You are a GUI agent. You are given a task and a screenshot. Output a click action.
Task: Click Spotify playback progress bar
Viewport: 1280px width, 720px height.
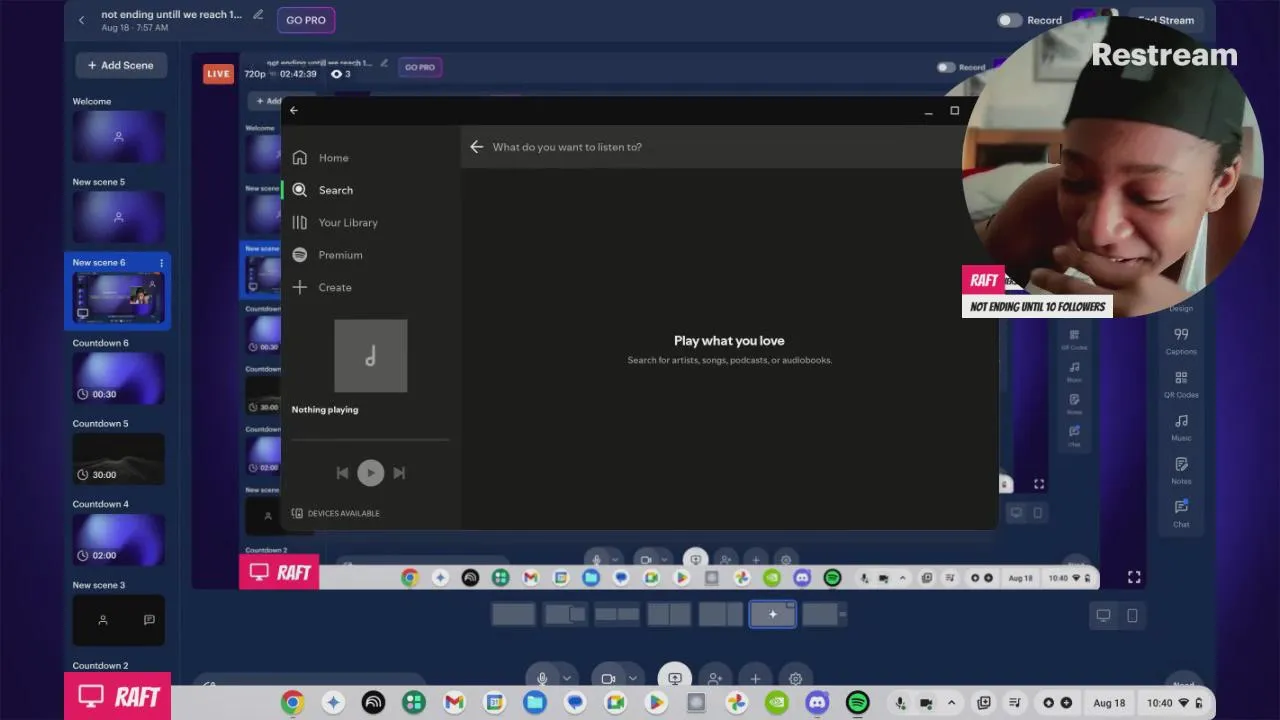point(370,439)
